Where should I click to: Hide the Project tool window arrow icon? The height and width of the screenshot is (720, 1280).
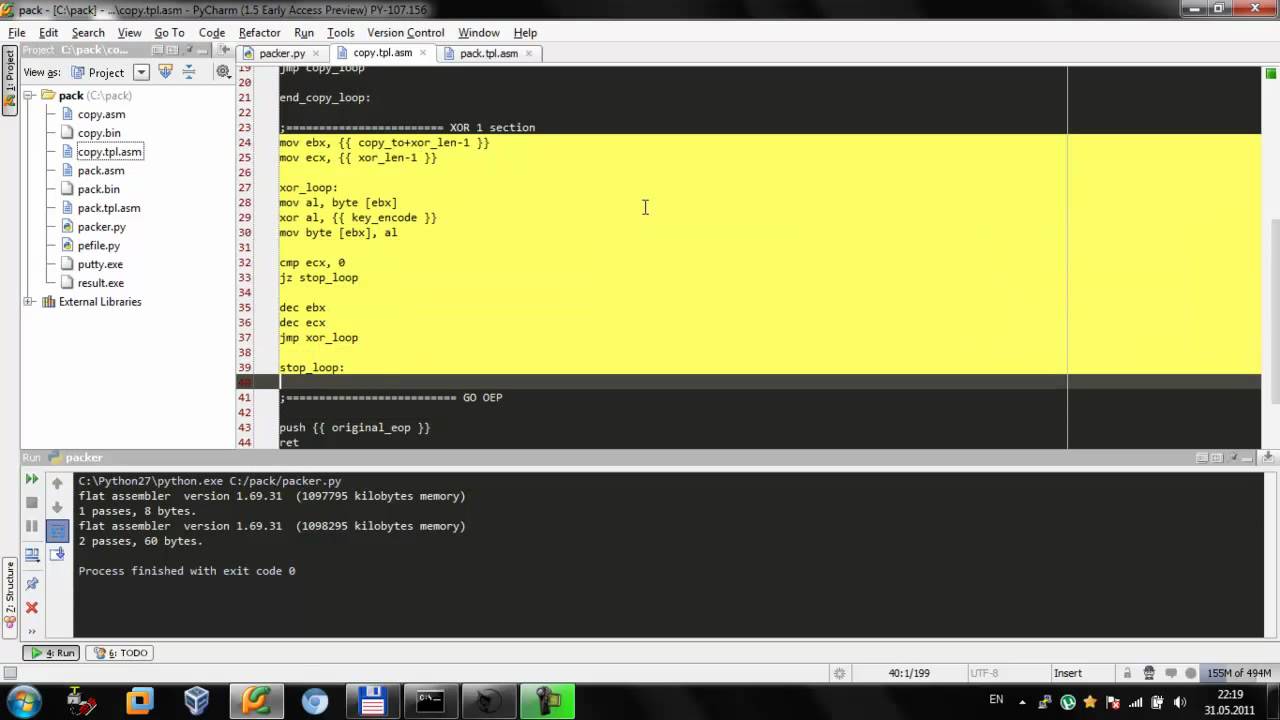click(x=225, y=50)
